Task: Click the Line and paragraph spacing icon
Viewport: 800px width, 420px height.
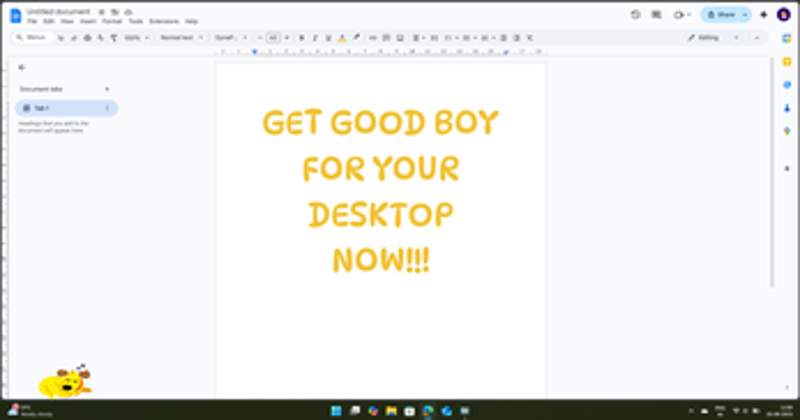Action: click(x=434, y=38)
